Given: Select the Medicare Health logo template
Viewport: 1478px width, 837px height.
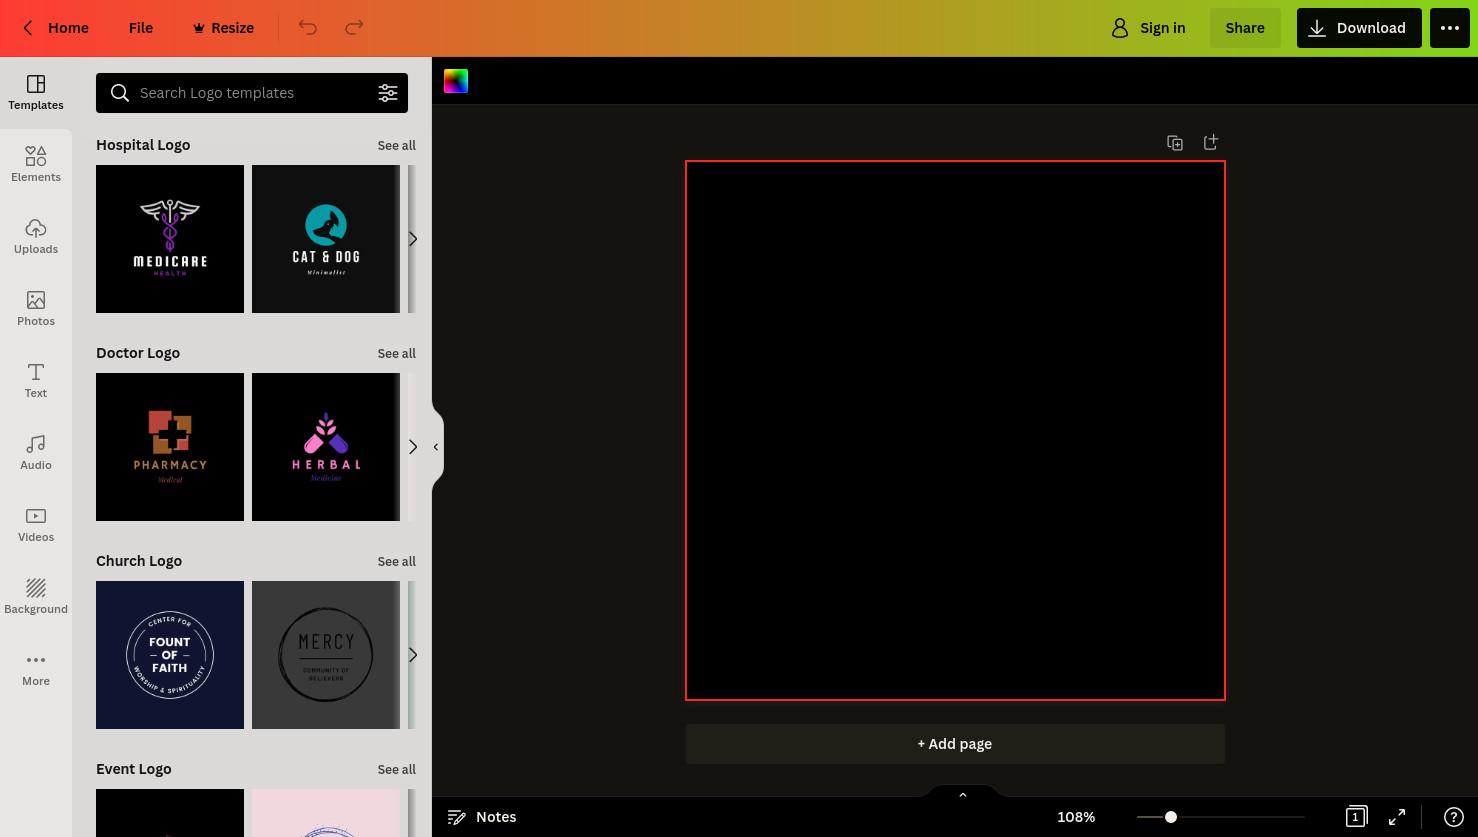Looking at the screenshot, I should tap(170, 239).
